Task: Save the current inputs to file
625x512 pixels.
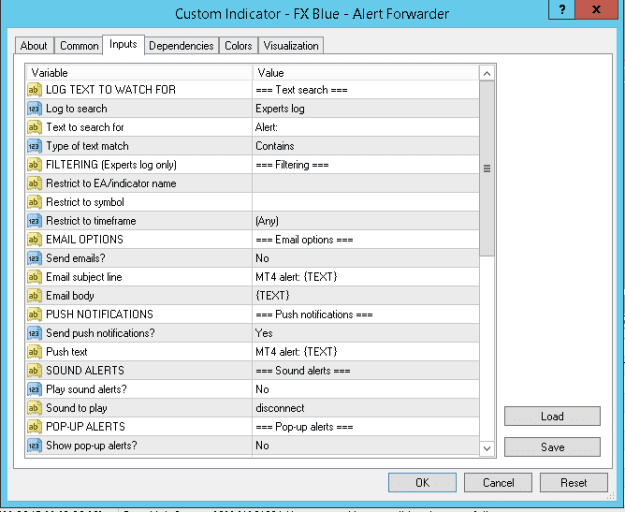Action: [552, 447]
